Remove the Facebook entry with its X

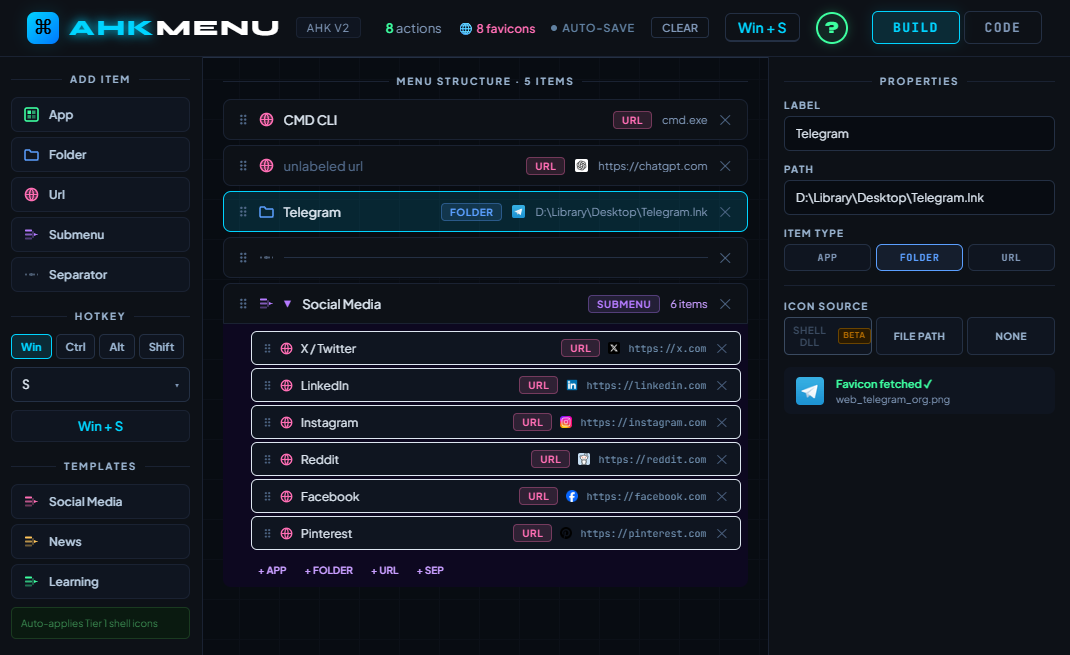(x=721, y=497)
